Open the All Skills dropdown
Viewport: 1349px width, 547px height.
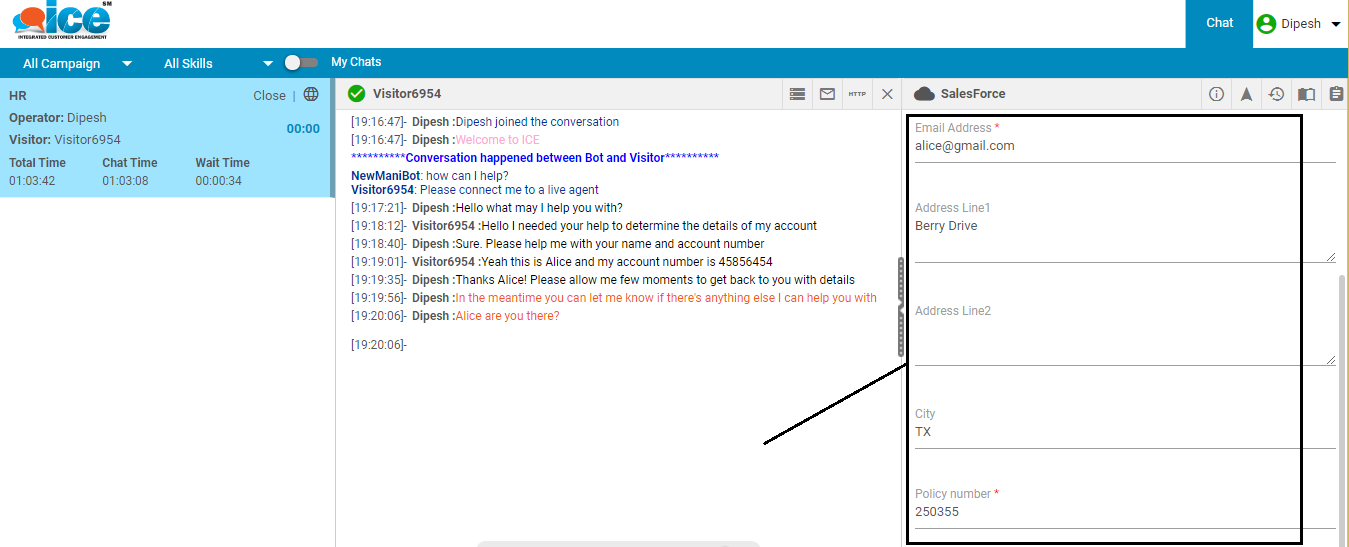tap(218, 63)
